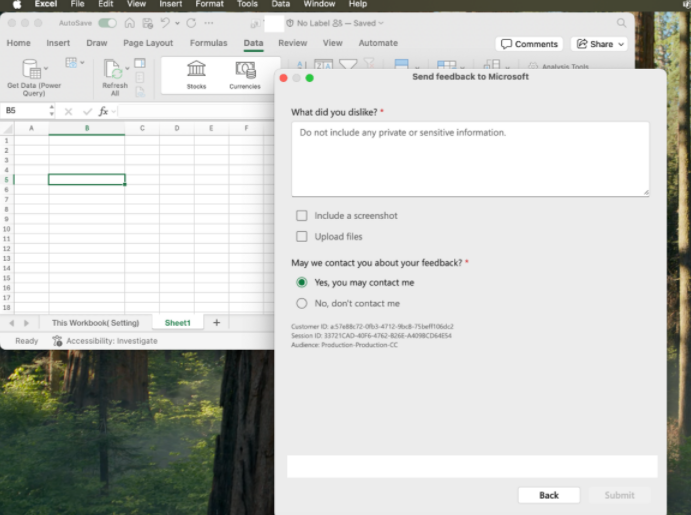Switch to the Home ribbon tab

point(19,43)
